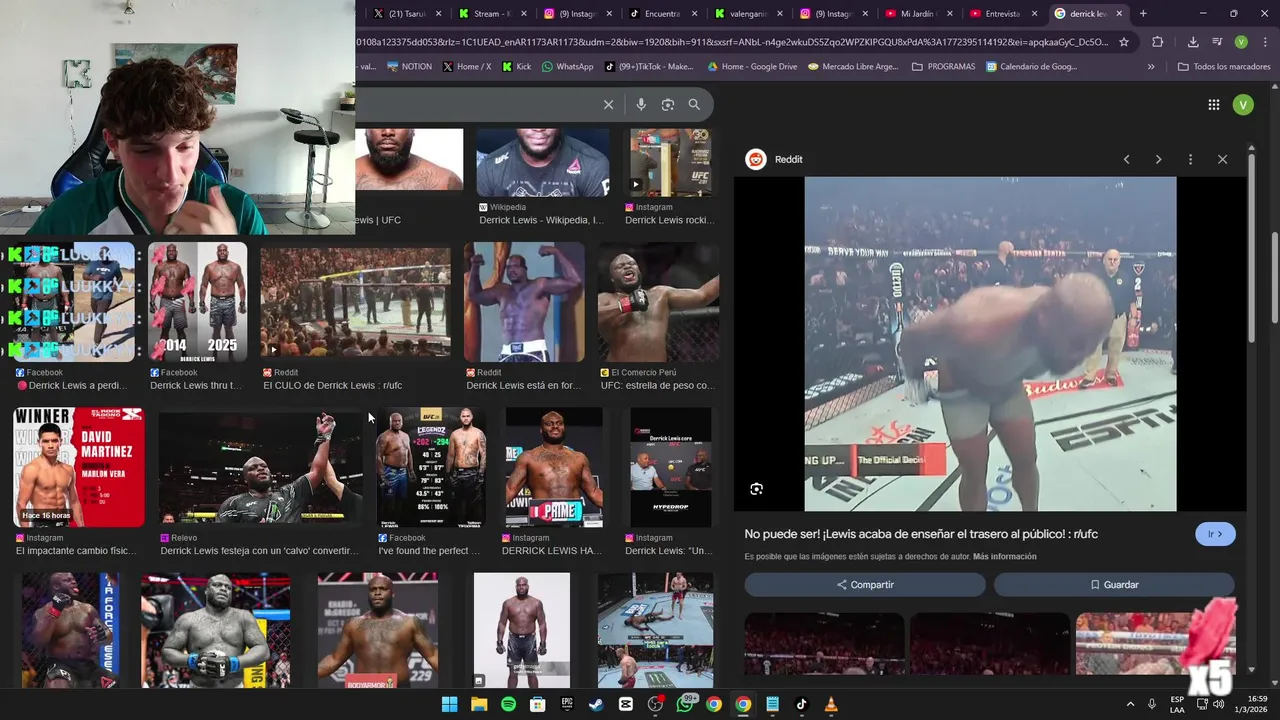Open Relevo Derrick Lewis festeja image

(x=261, y=467)
